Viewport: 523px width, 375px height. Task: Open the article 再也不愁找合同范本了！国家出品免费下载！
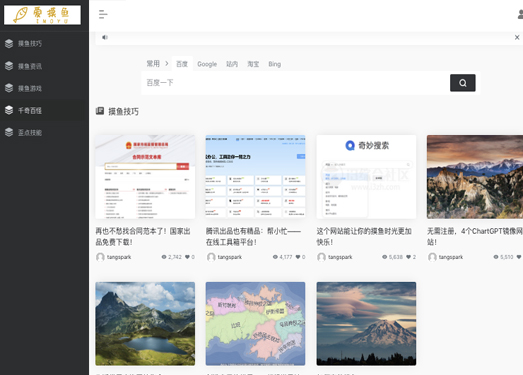click(x=143, y=237)
